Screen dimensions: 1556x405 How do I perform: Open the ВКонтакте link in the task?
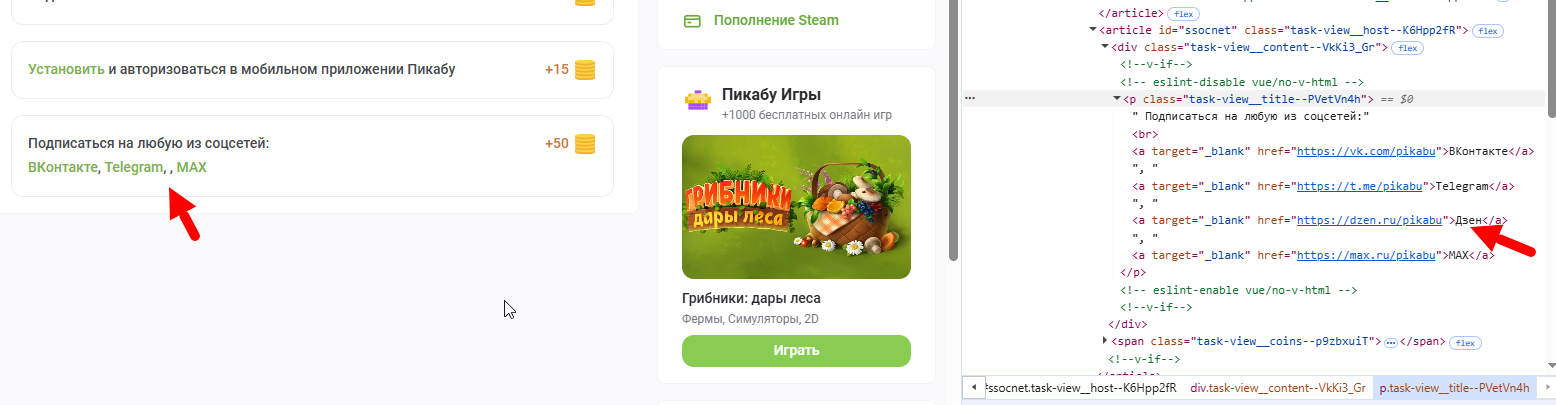coord(63,168)
